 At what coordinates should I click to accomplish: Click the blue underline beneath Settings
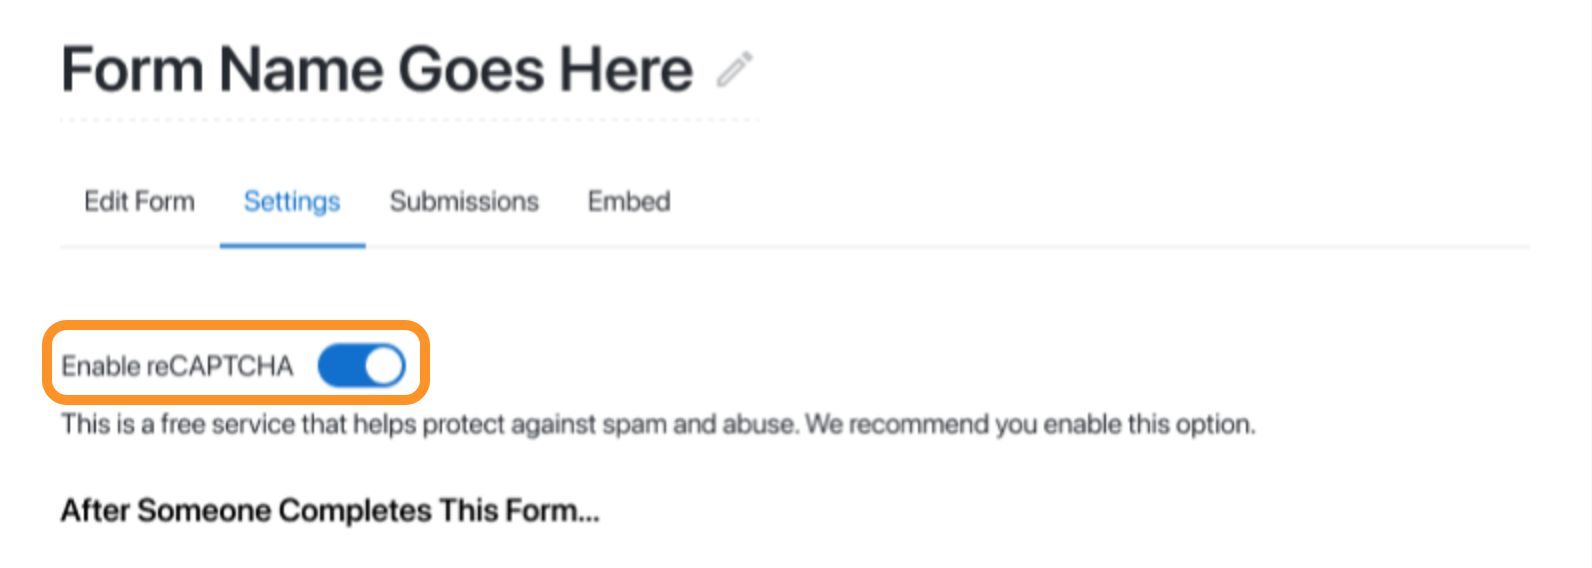click(292, 245)
